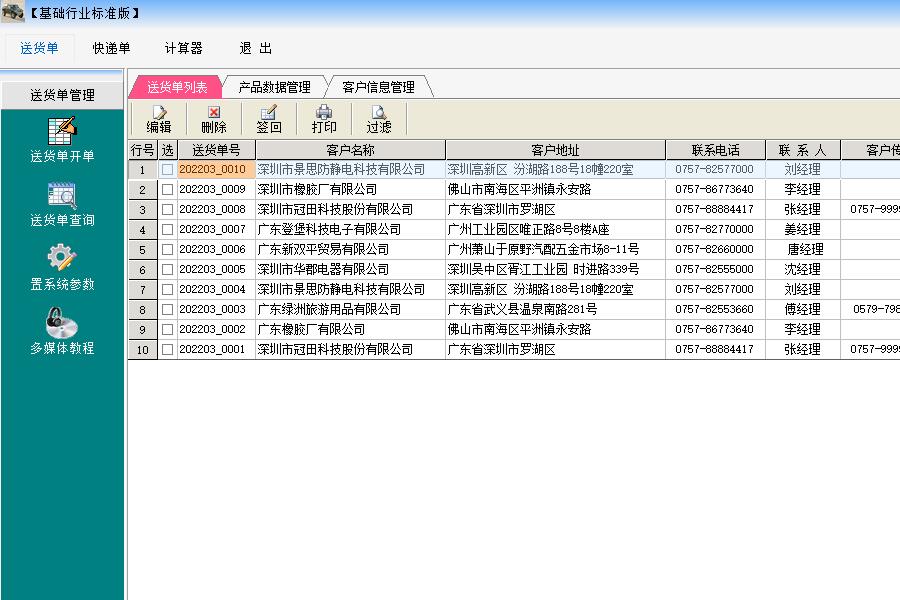Click the 打印 (Print) toolbar icon
900x600 pixels.
[323, 119]
